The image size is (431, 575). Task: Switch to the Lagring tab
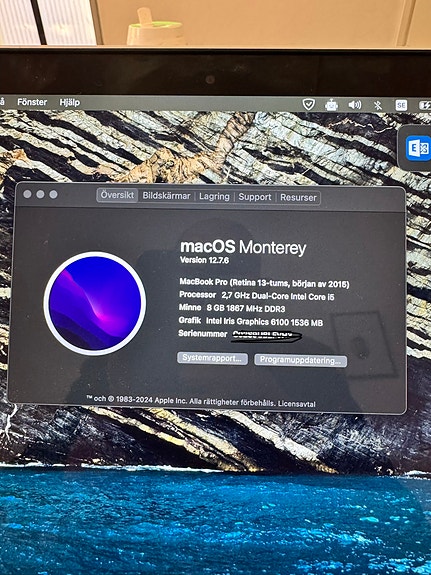214,197
